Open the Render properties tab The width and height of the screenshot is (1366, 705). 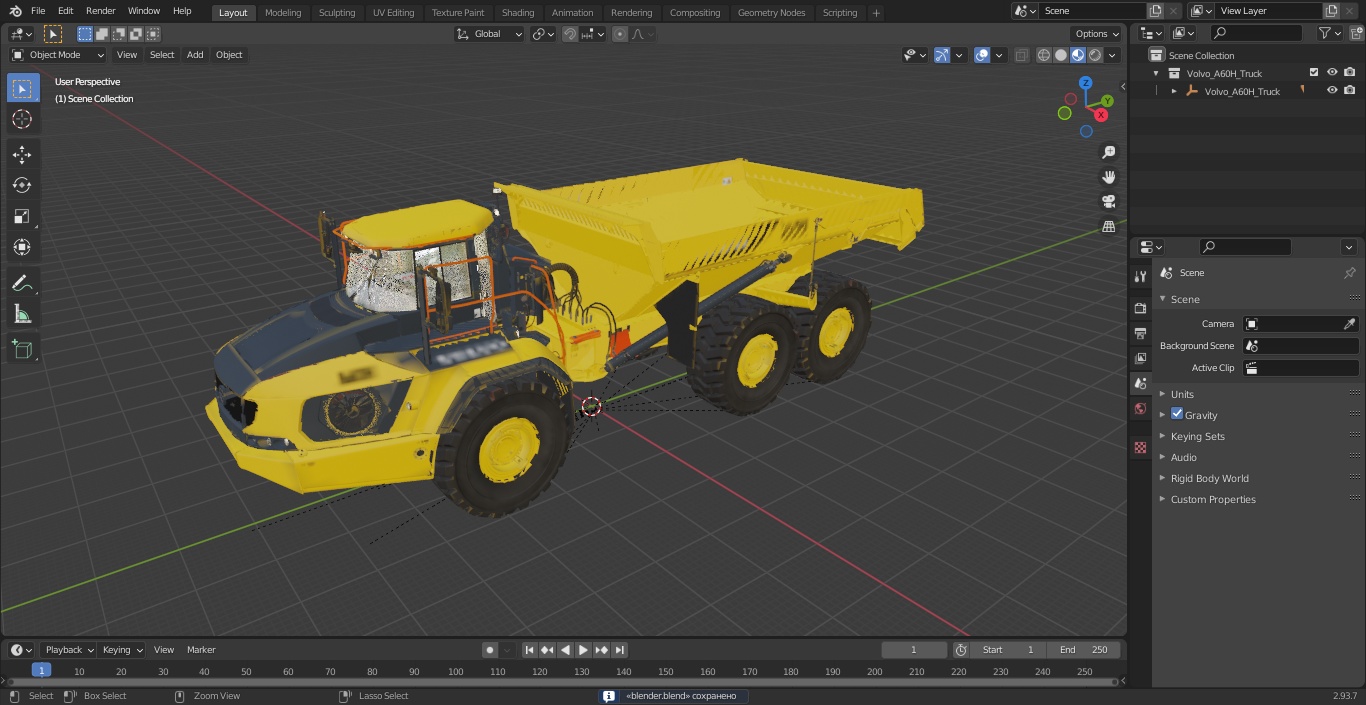click(1140, 308)
